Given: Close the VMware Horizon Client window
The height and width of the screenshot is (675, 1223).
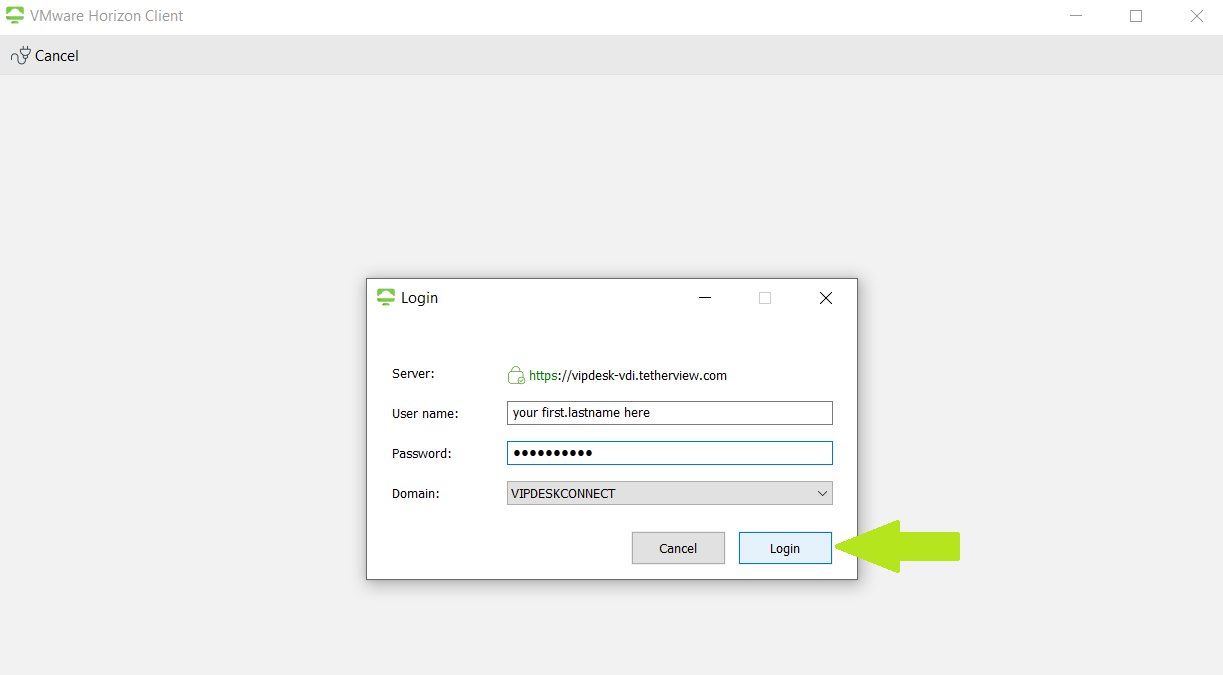Looking at the screenshot, I should tap(1196, 16).
